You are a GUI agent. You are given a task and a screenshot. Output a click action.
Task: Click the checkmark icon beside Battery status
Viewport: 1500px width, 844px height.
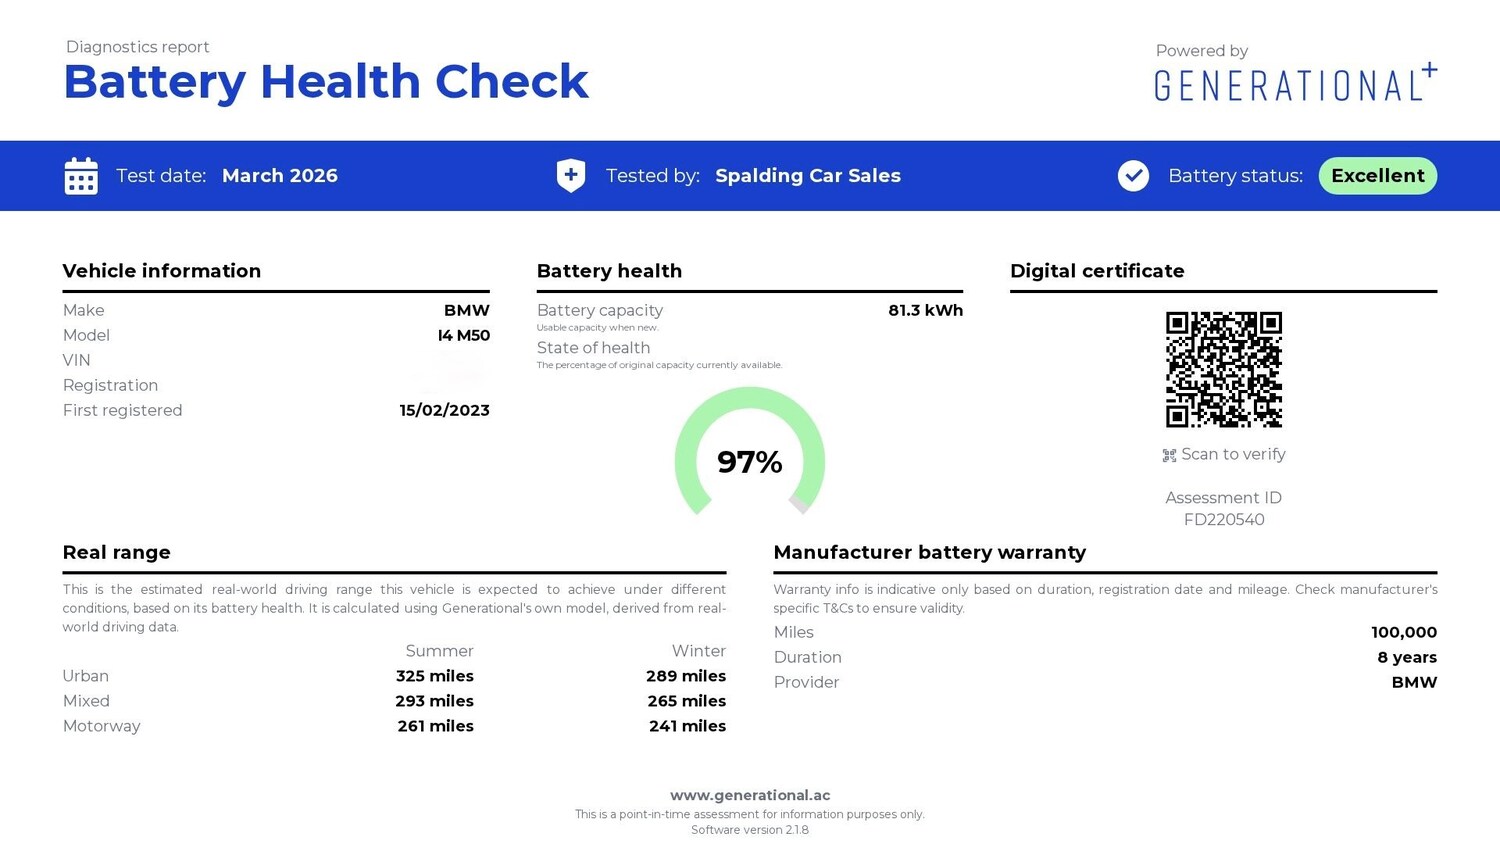1133,176
